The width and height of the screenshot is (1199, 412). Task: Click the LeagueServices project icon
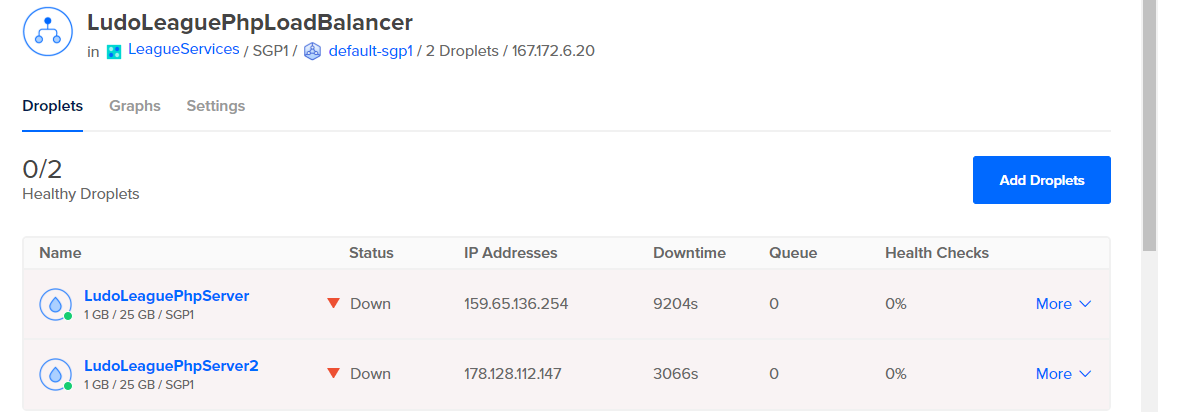(x=114, y=51)
